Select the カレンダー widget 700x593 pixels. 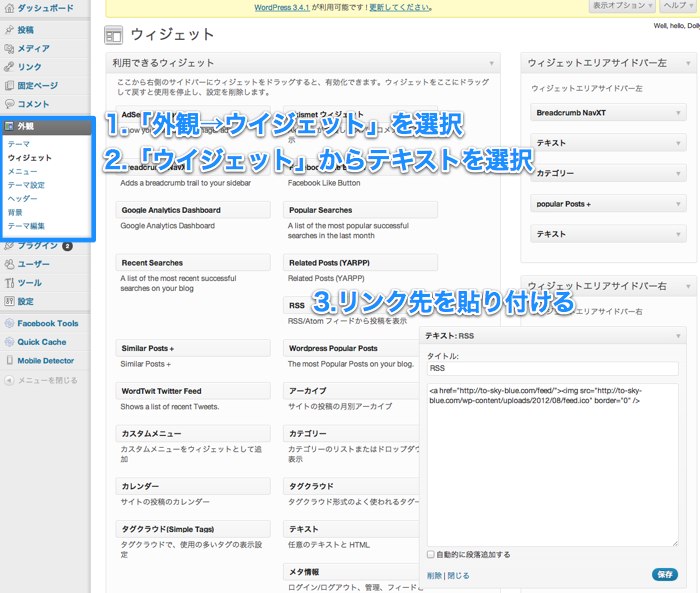click(193, 486)
